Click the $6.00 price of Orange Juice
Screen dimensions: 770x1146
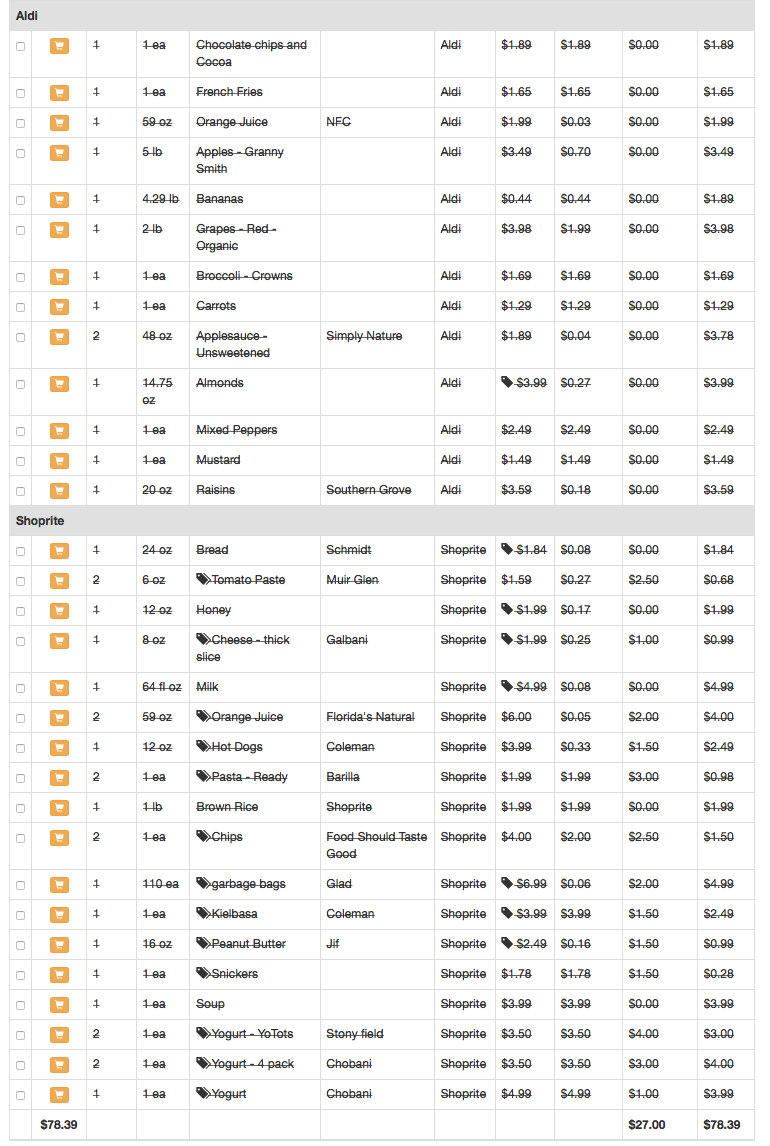tap(516, 717)
